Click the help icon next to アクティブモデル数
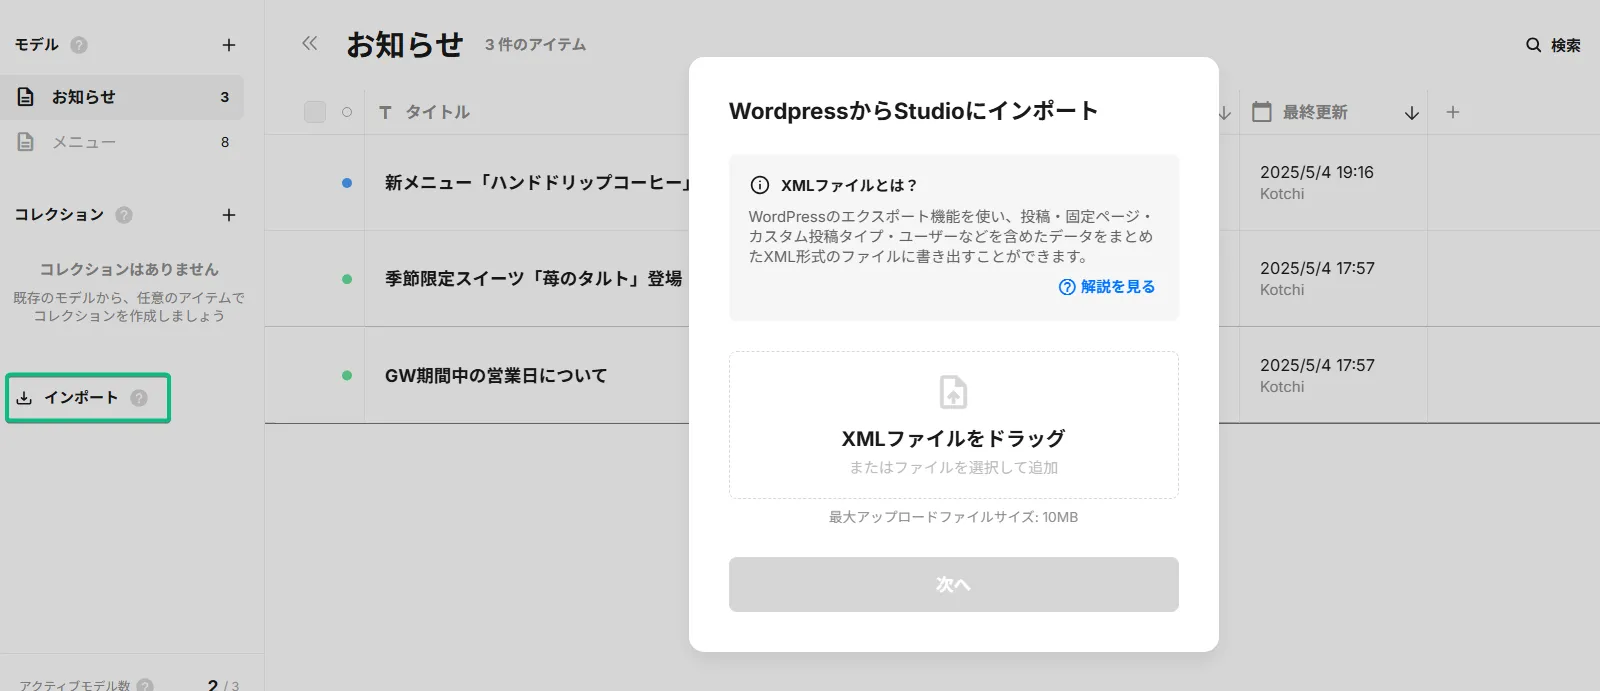 (x=145, y=685)
